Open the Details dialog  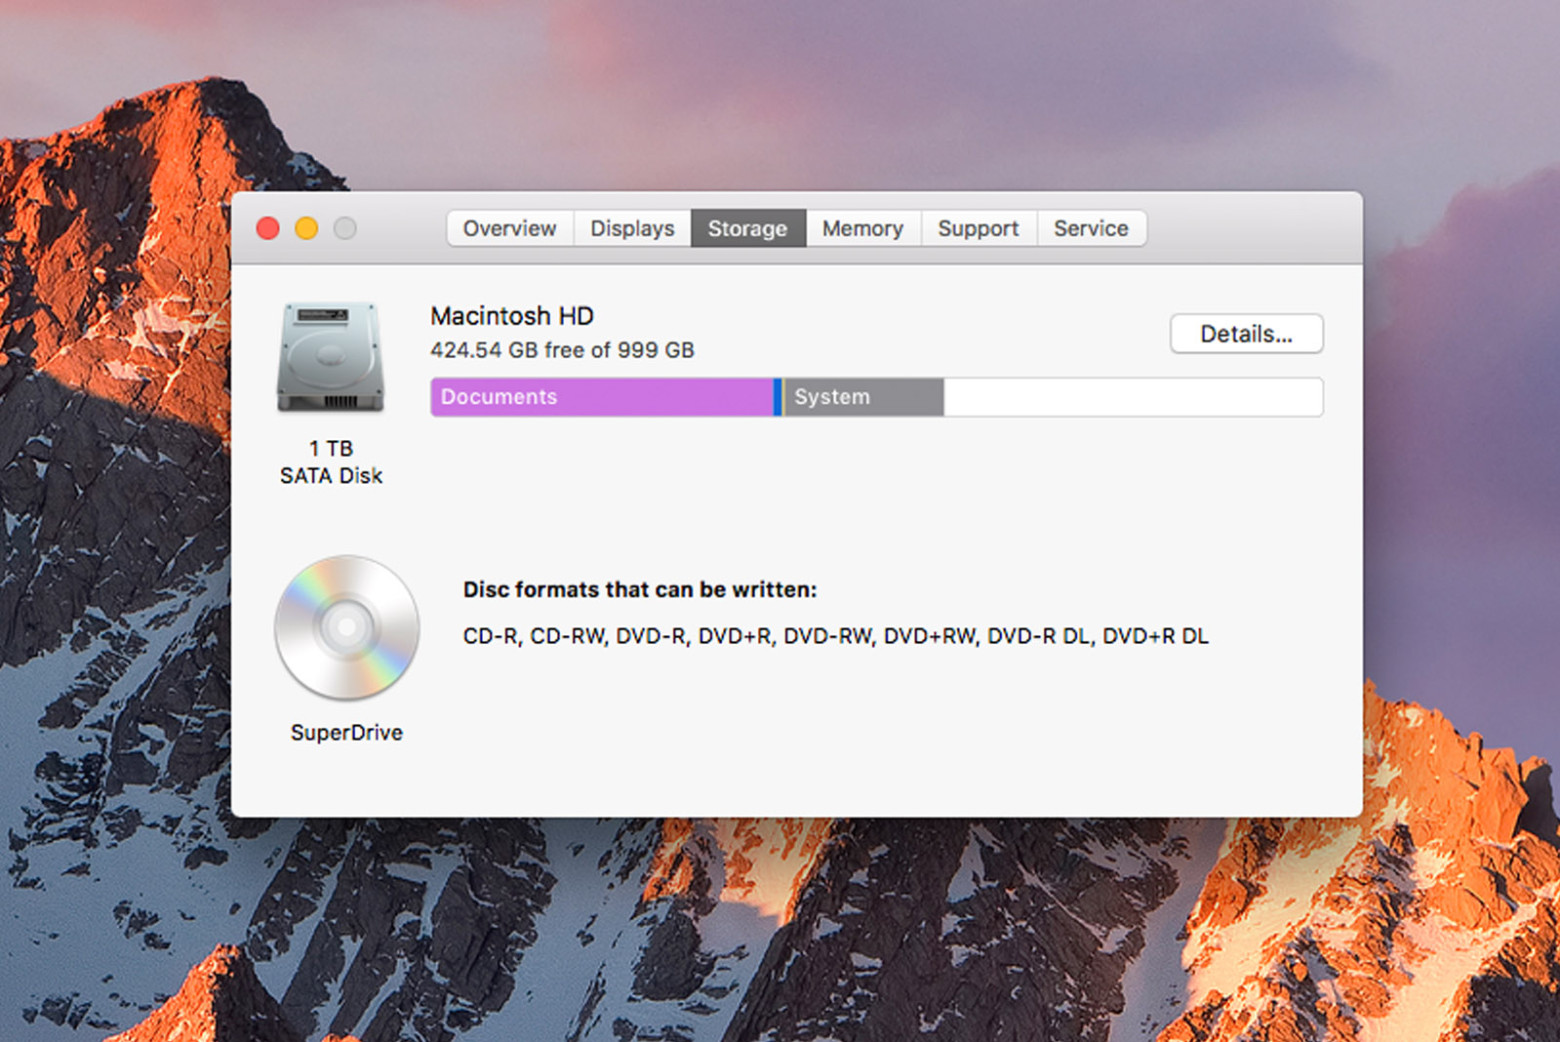(1246, 333)
